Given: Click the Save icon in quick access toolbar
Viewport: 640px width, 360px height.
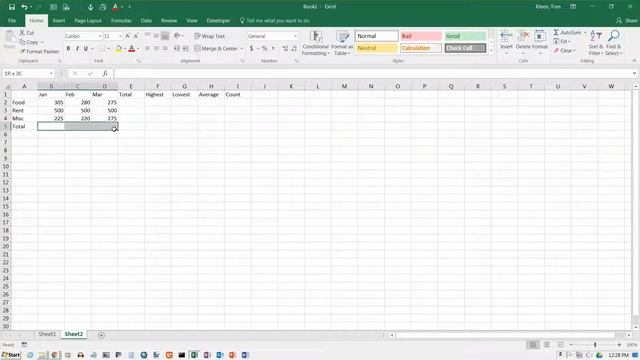Looking at the screenshot, I should [x=12, y=7].
